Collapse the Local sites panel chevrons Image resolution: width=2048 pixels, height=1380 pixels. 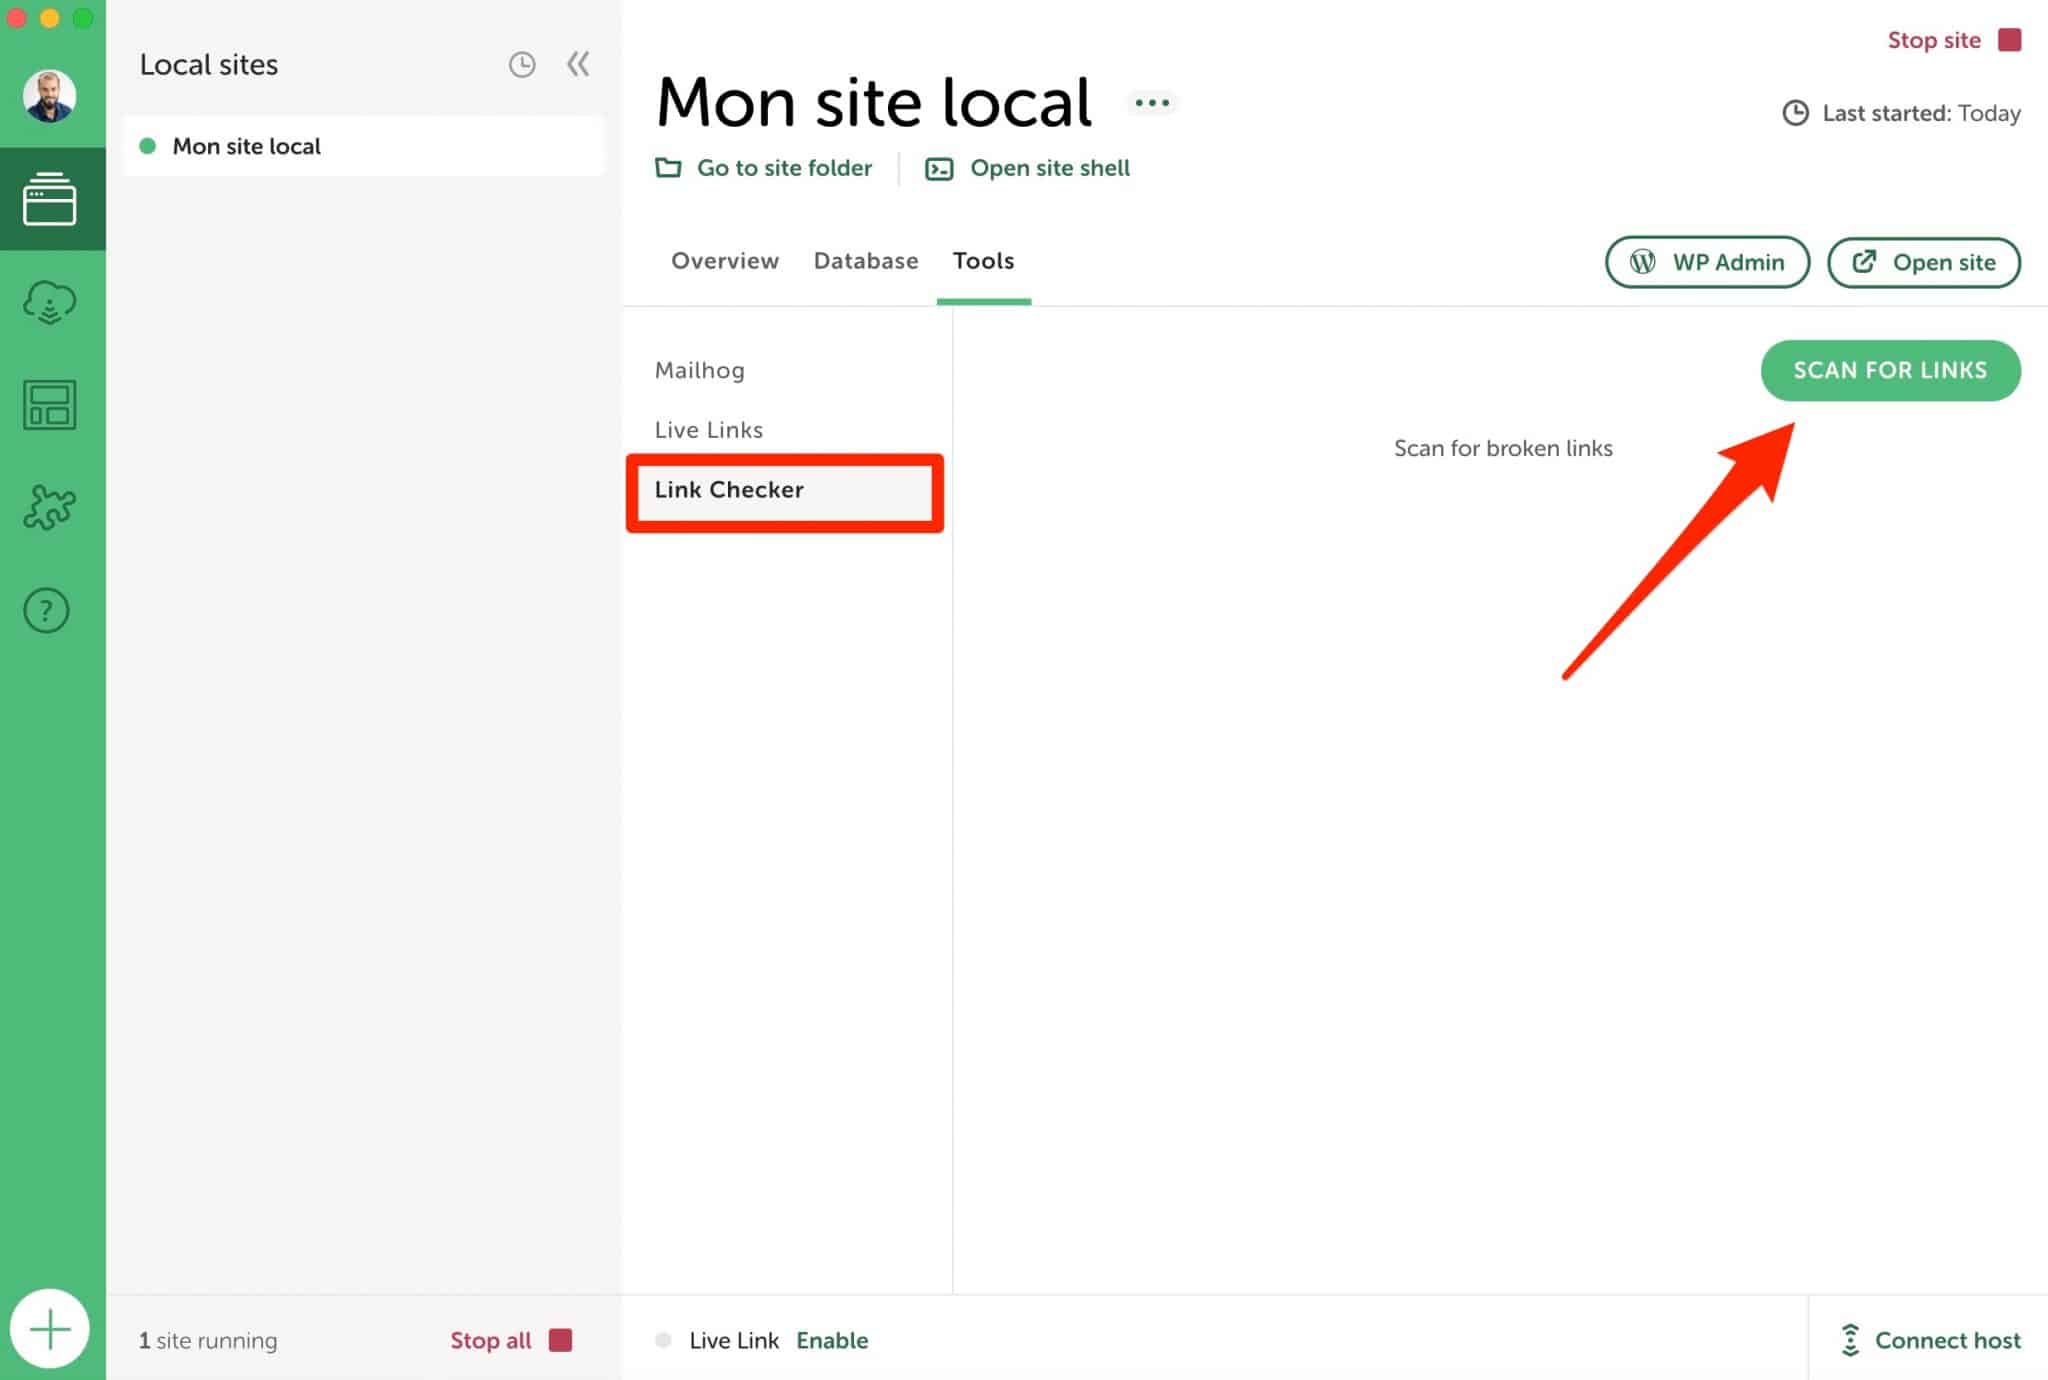coord(578,64)
